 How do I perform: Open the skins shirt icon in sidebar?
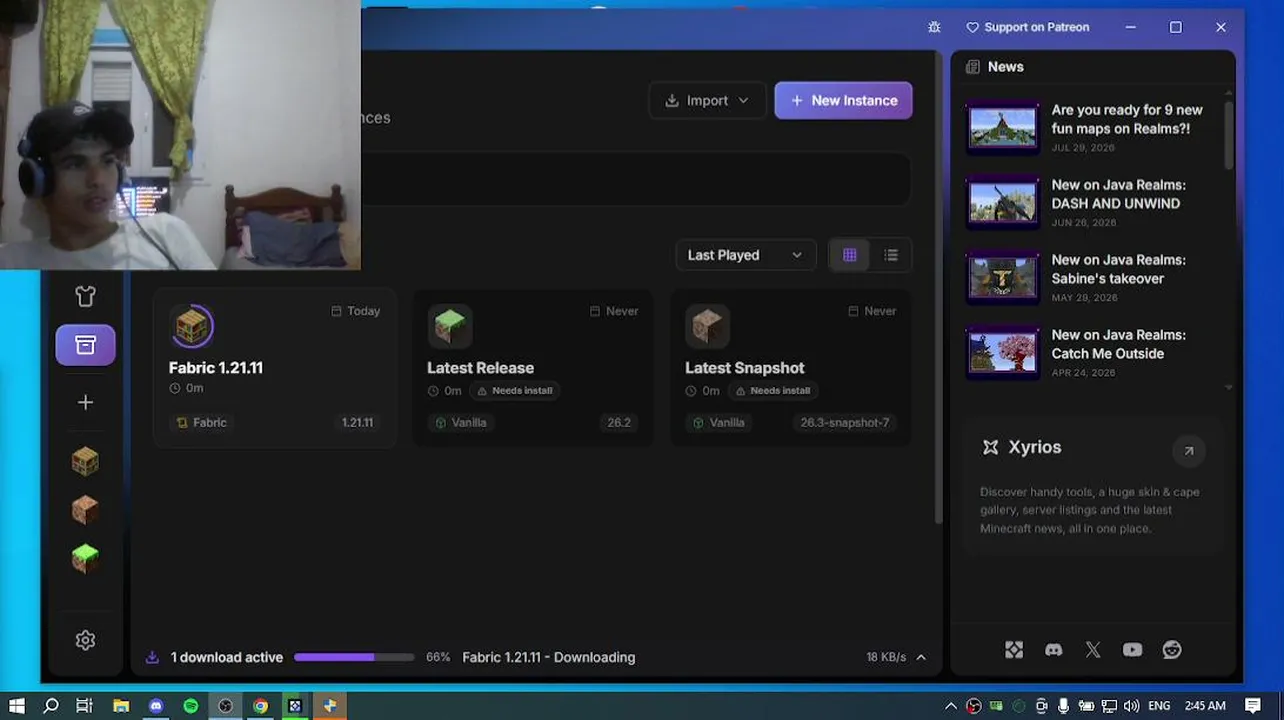pos(85,296)
